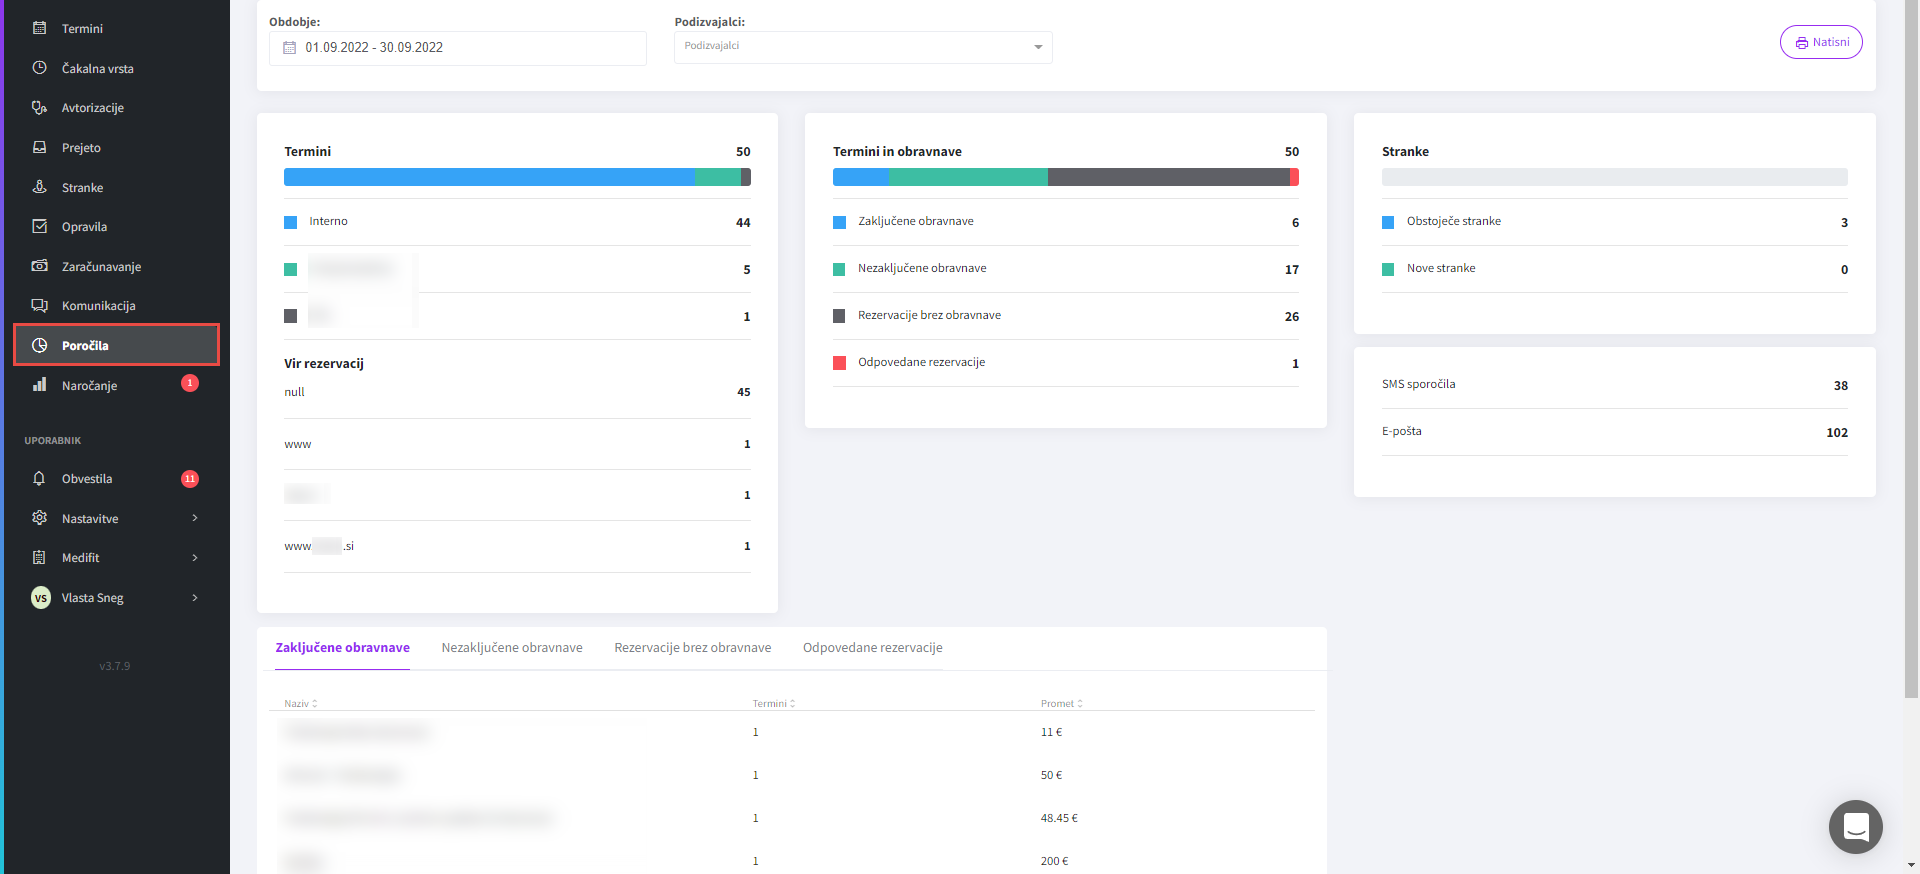Click the Komunikacija chat icon
This screenshot has width=1920, height=874.
click(40, 305)
